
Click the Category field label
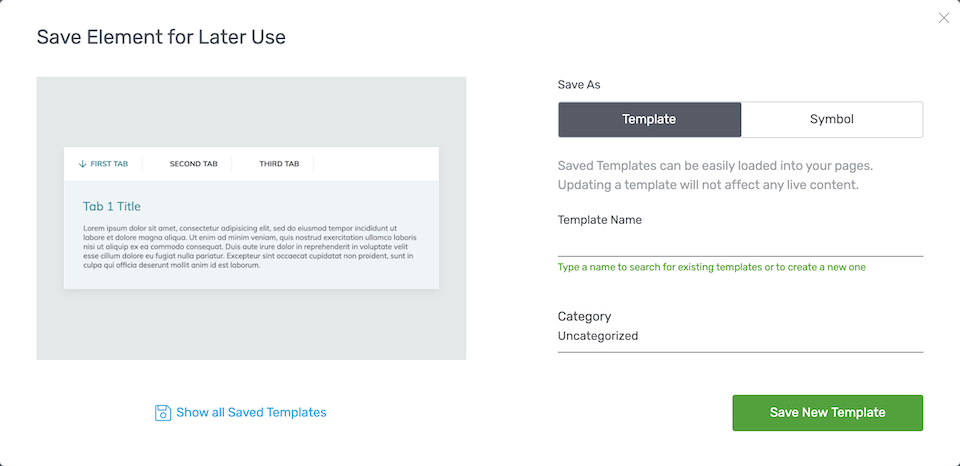click(x=584, y=317)
